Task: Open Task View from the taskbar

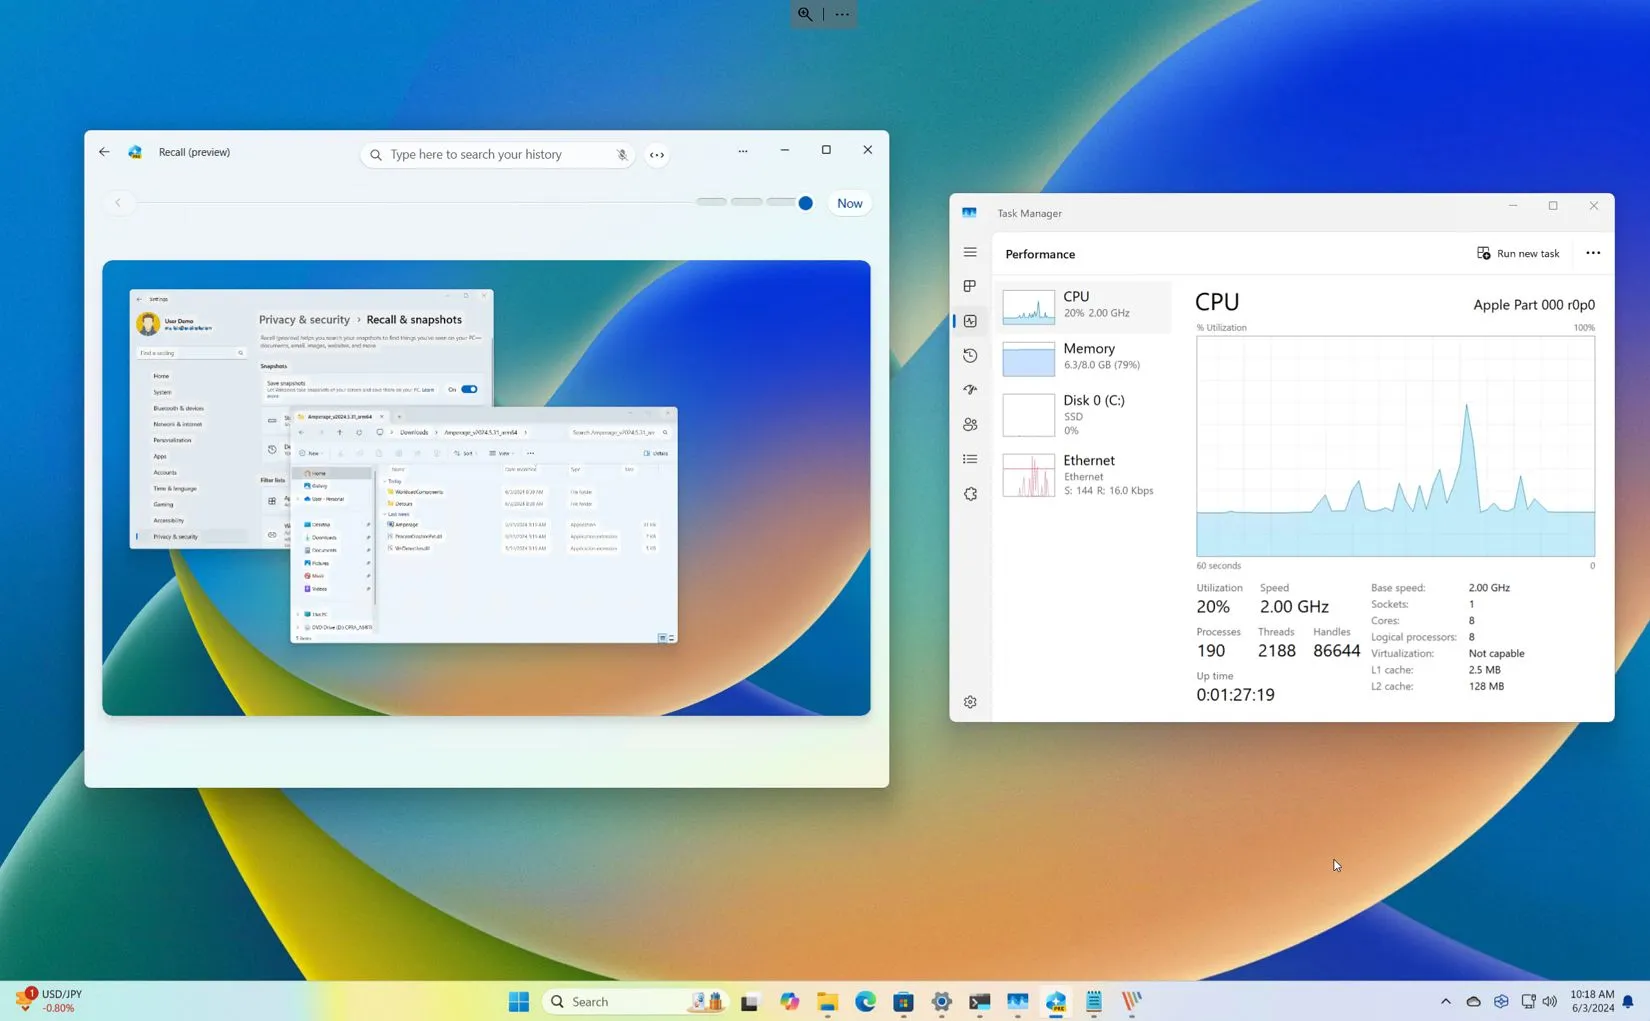Action: coord(750,1001)
